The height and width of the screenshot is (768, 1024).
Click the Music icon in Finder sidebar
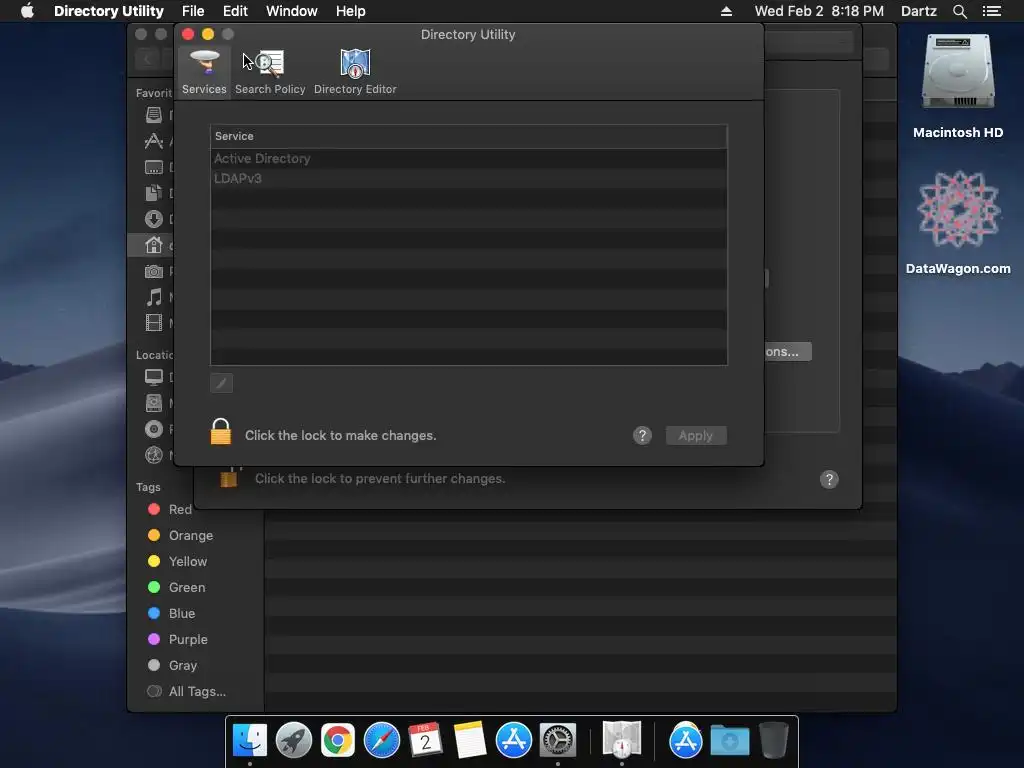(x=153, y=297)
